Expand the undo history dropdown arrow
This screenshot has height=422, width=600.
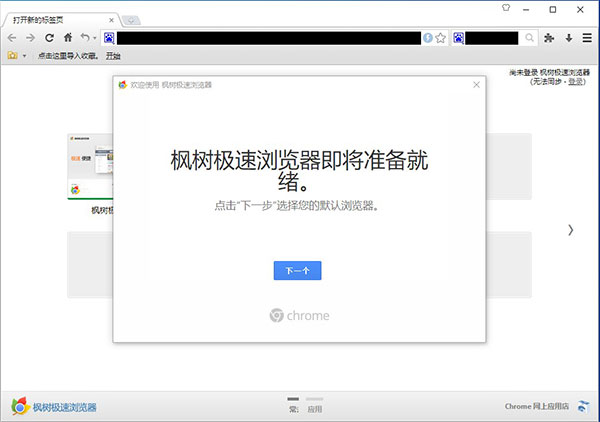95,39
